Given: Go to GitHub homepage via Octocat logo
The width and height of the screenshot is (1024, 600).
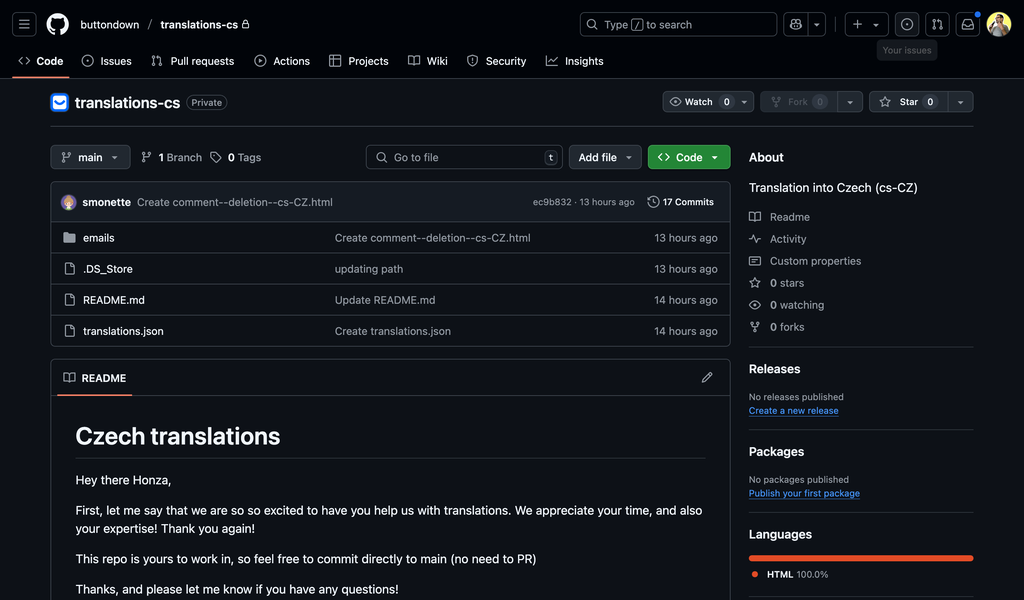Looking at the screenshot, I should [x=57, y=24].
